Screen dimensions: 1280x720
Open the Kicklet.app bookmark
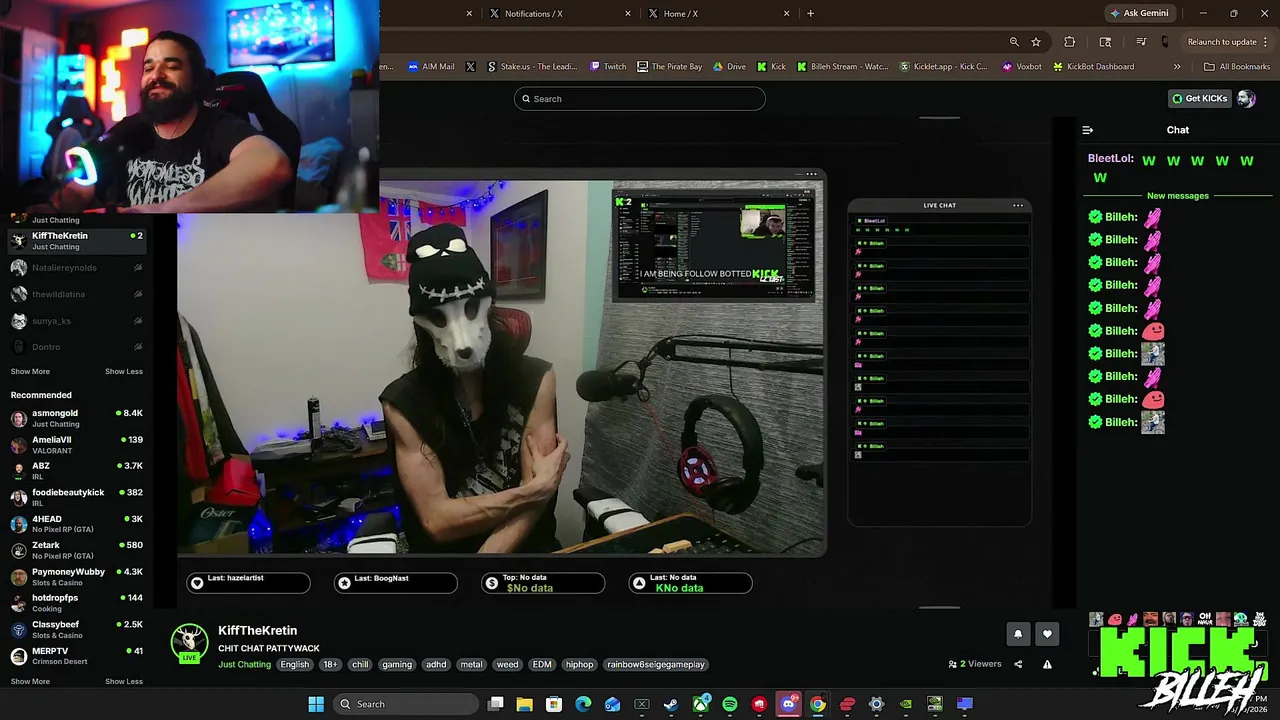943,67
